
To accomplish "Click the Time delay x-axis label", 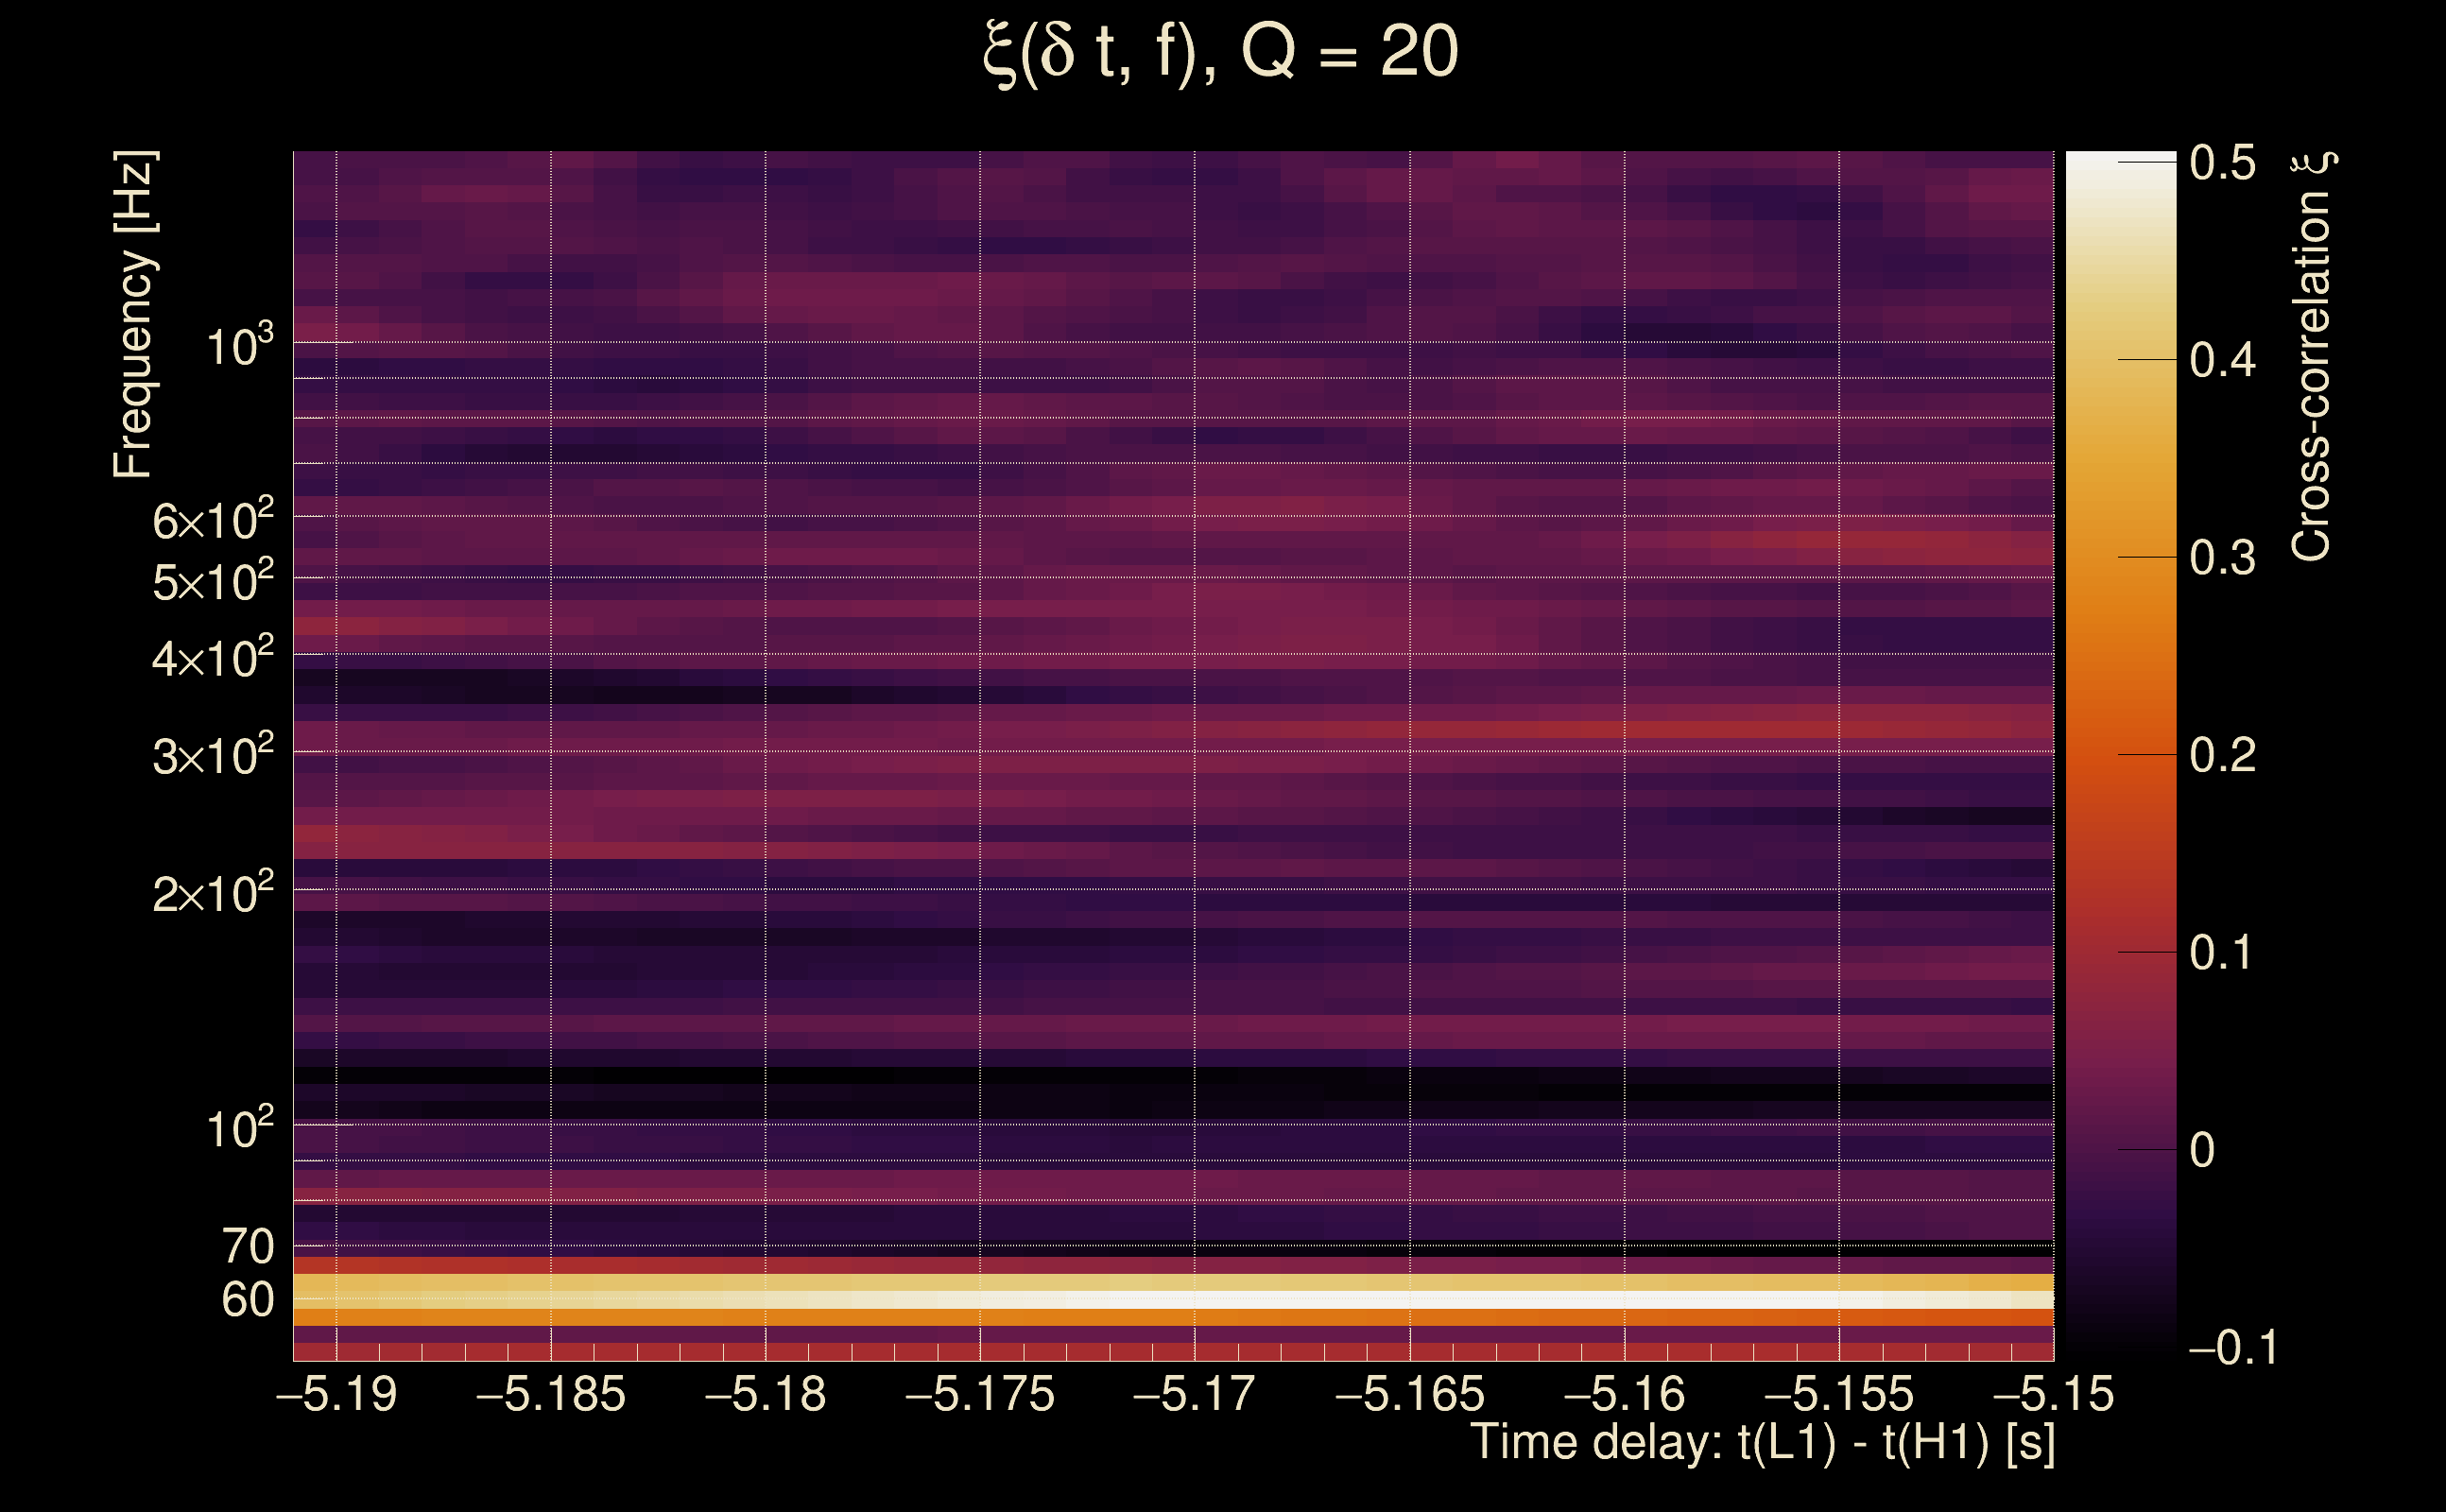I will pyautogui.click(x=1763, y=1443).
